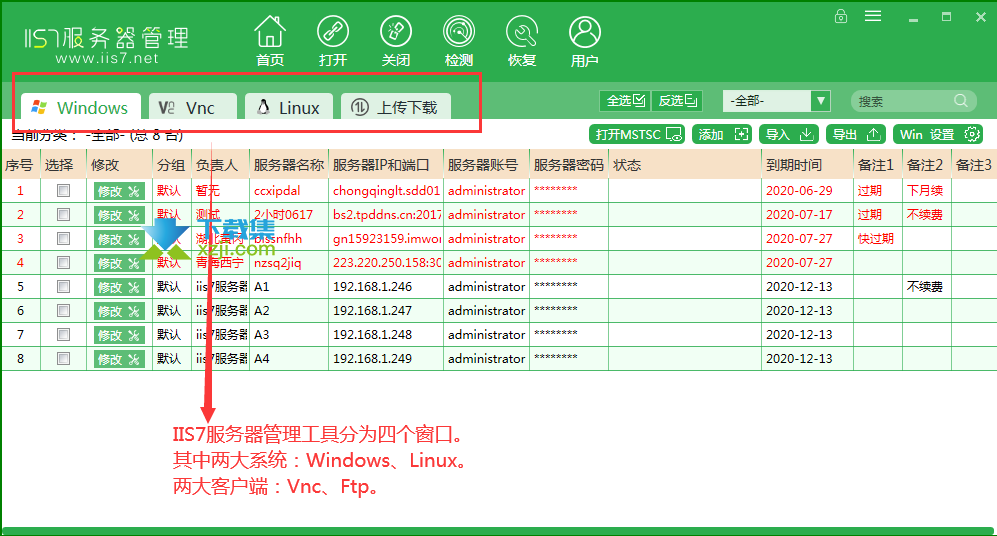
Task: Click the 打开MSTSC button
Action: point(636,134)
